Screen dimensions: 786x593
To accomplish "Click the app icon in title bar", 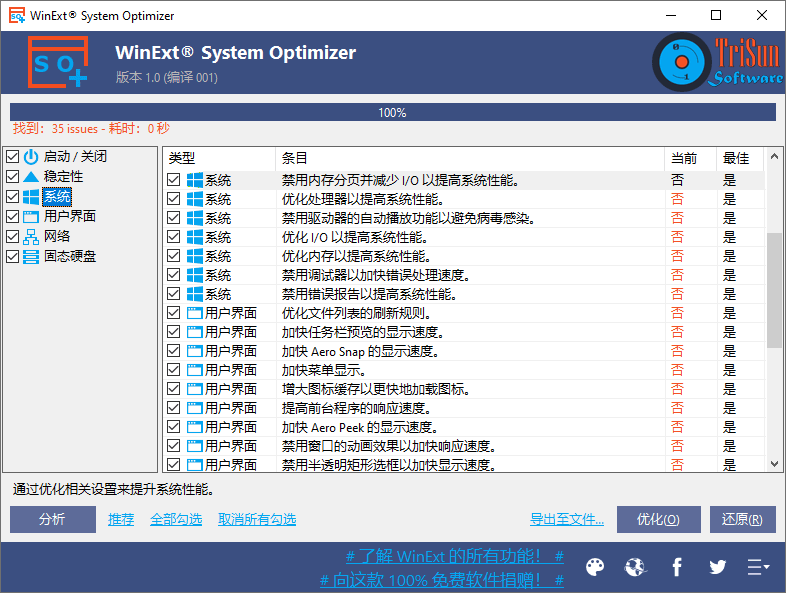I will coord(17,16).
